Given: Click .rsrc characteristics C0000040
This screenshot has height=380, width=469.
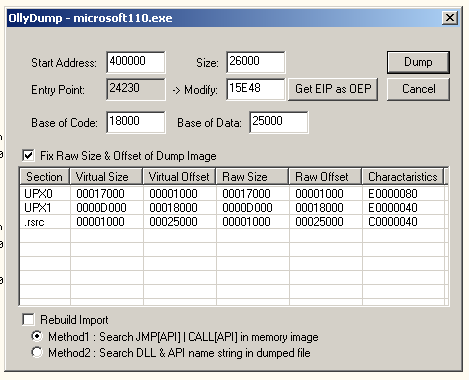Looking at the screenshot, I should click(x=393, y=222).
